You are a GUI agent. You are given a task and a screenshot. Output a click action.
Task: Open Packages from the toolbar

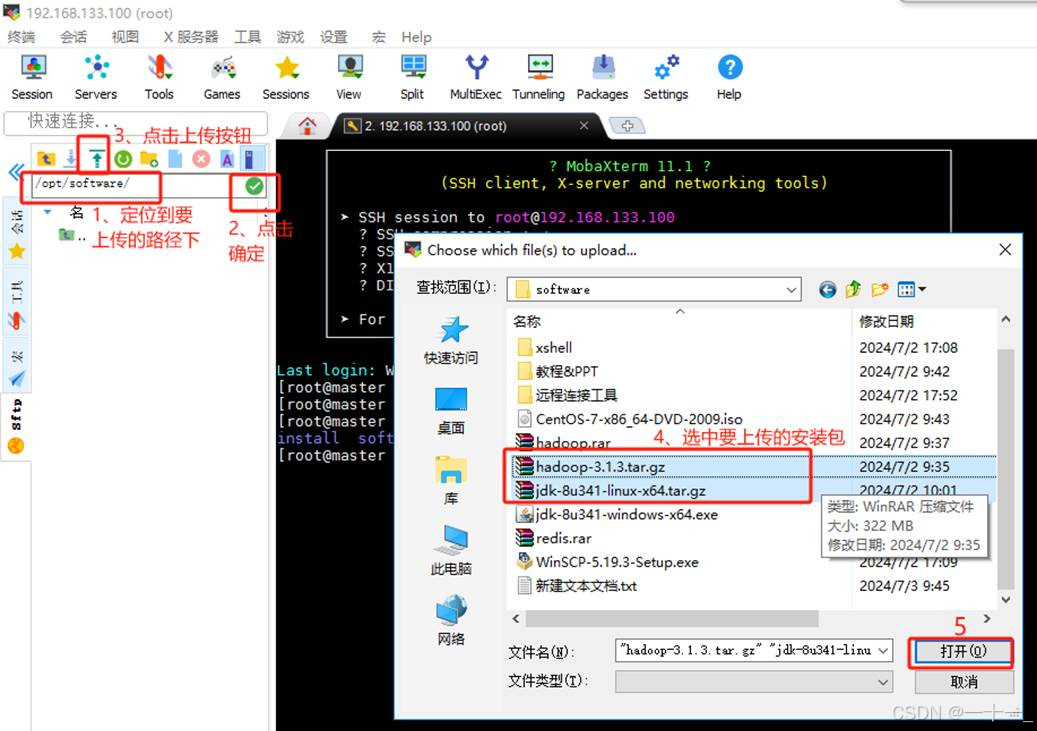[x=602, y=77]
